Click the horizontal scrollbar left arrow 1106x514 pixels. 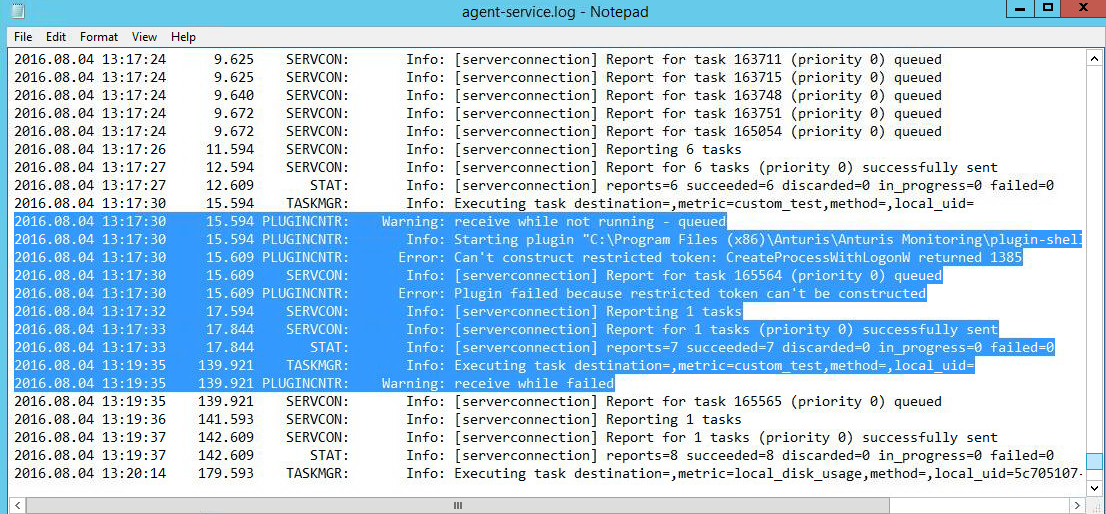pyautogui.click(x=17, y=505)
